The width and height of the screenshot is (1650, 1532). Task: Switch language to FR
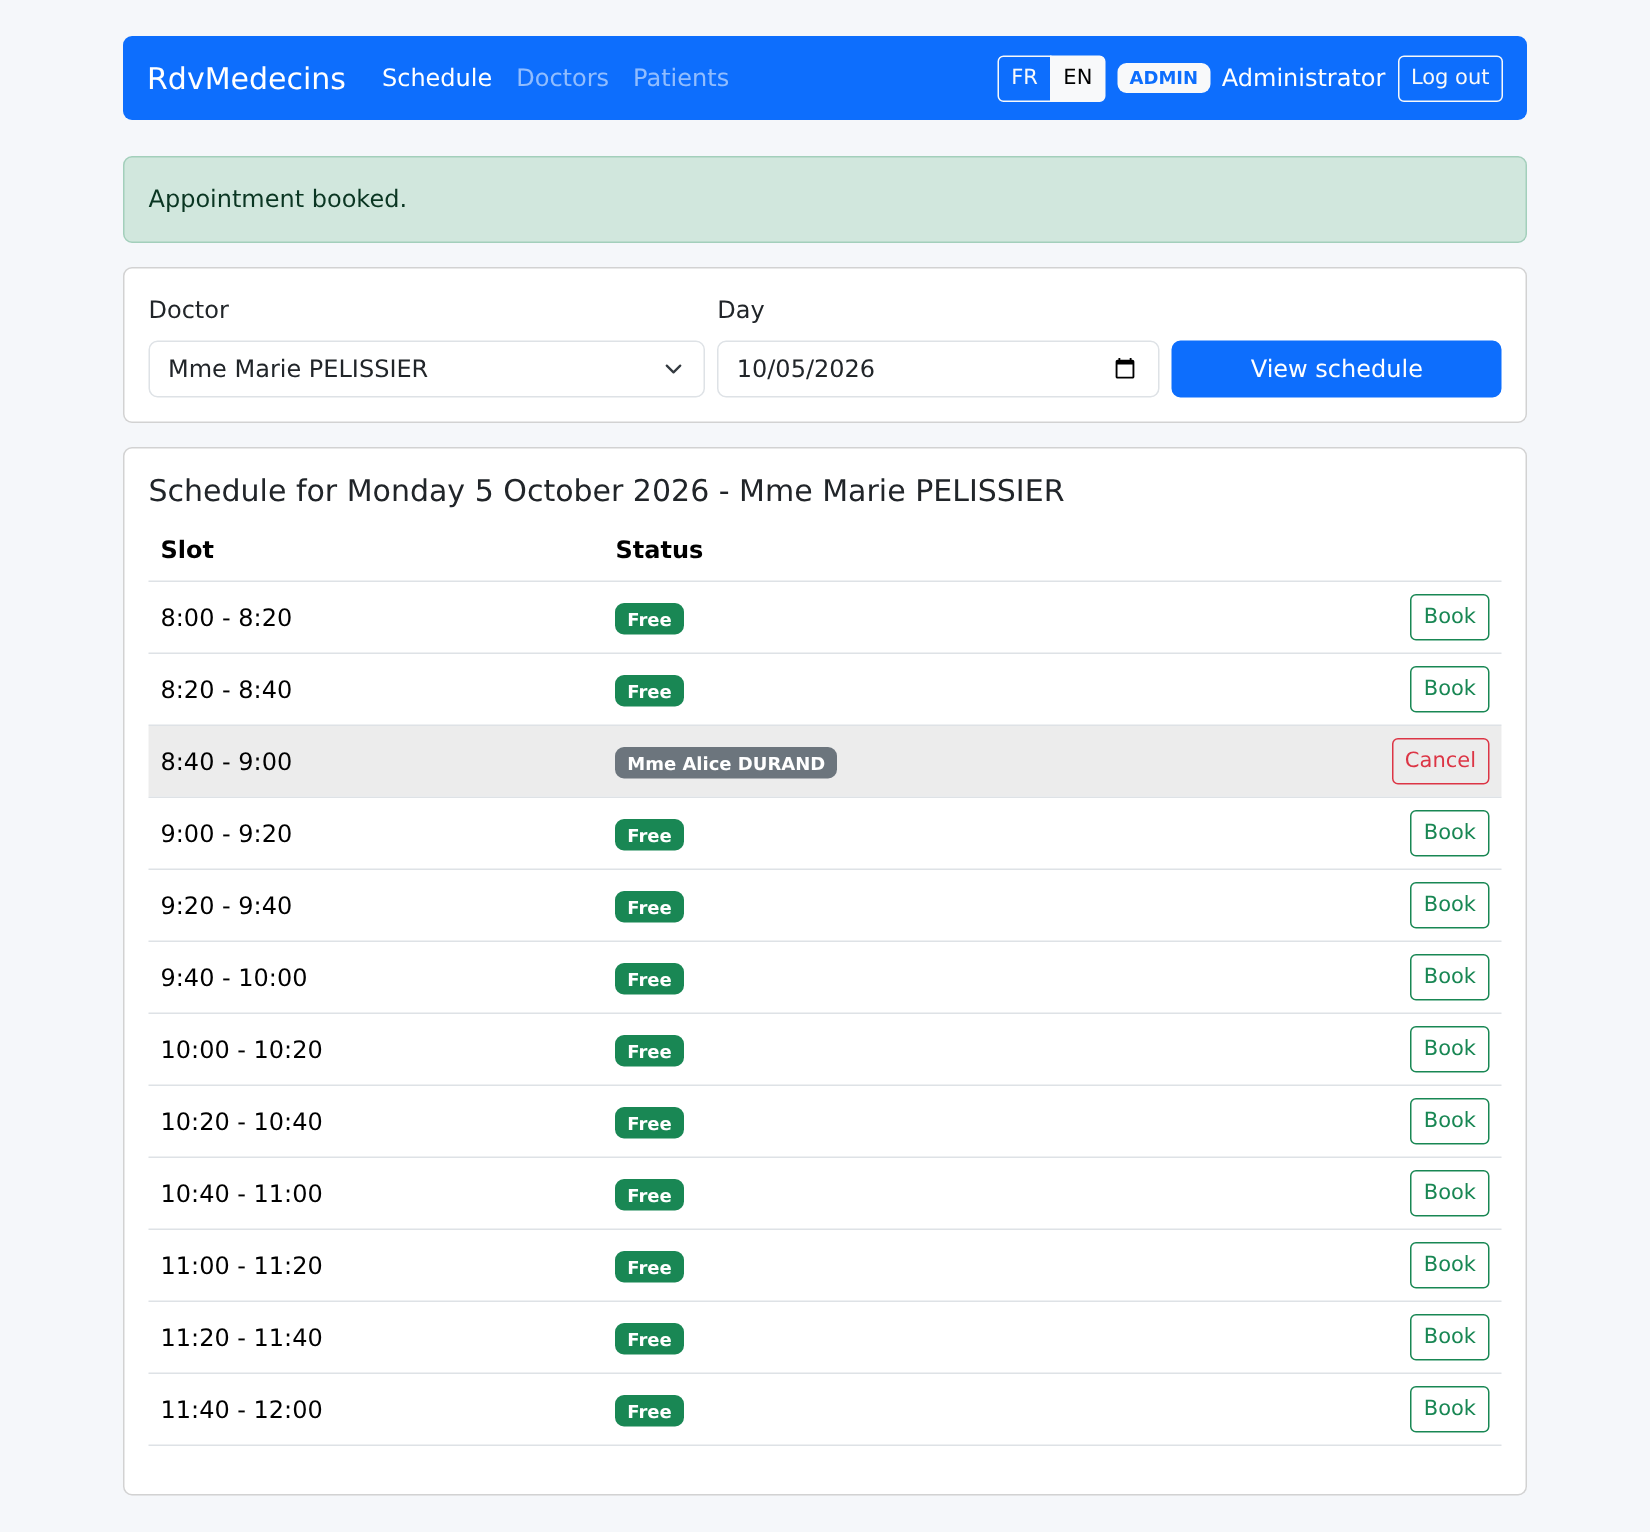point(1024,78)
